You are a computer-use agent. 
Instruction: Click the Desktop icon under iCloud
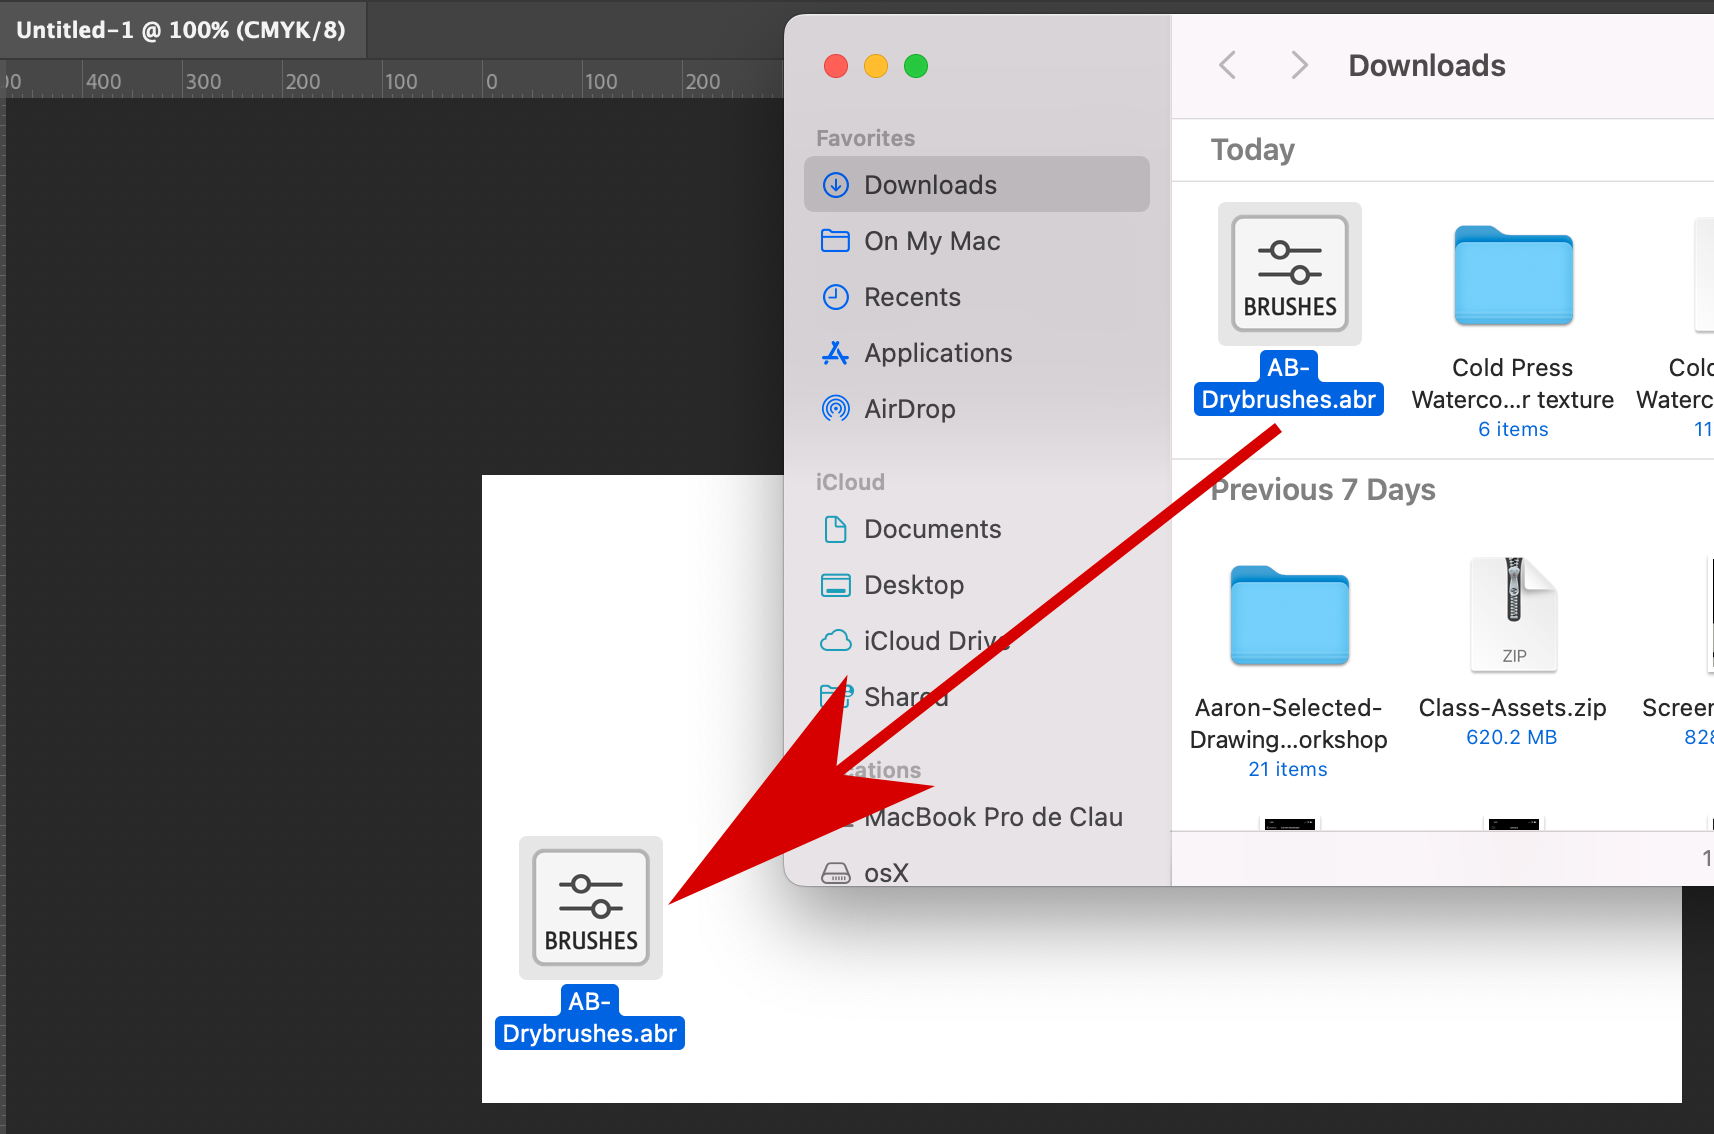tap(836, 585)
